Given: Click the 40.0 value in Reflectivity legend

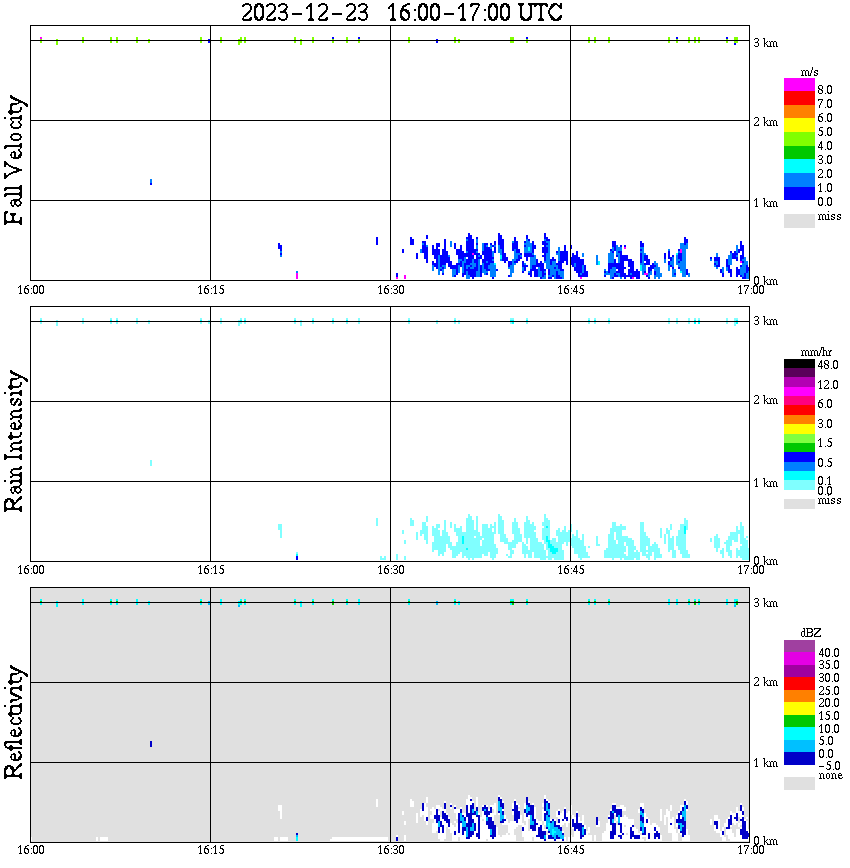Looking at the screenshot, I should [829, 653].
